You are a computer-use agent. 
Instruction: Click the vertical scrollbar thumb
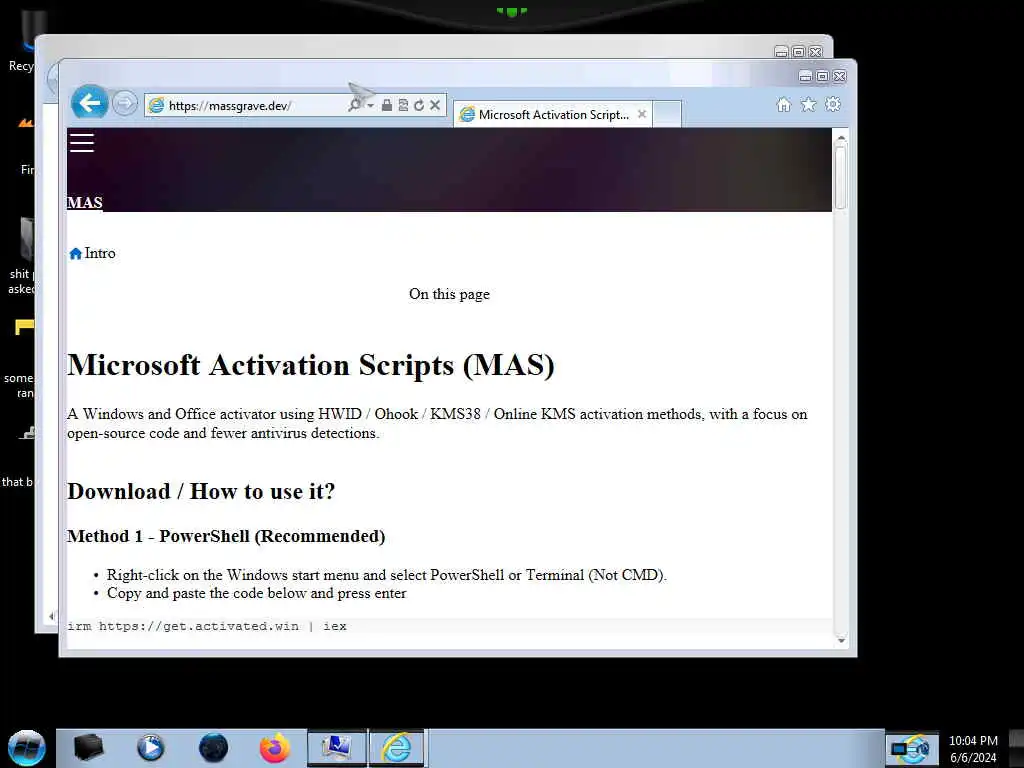[x=841, y=176]
